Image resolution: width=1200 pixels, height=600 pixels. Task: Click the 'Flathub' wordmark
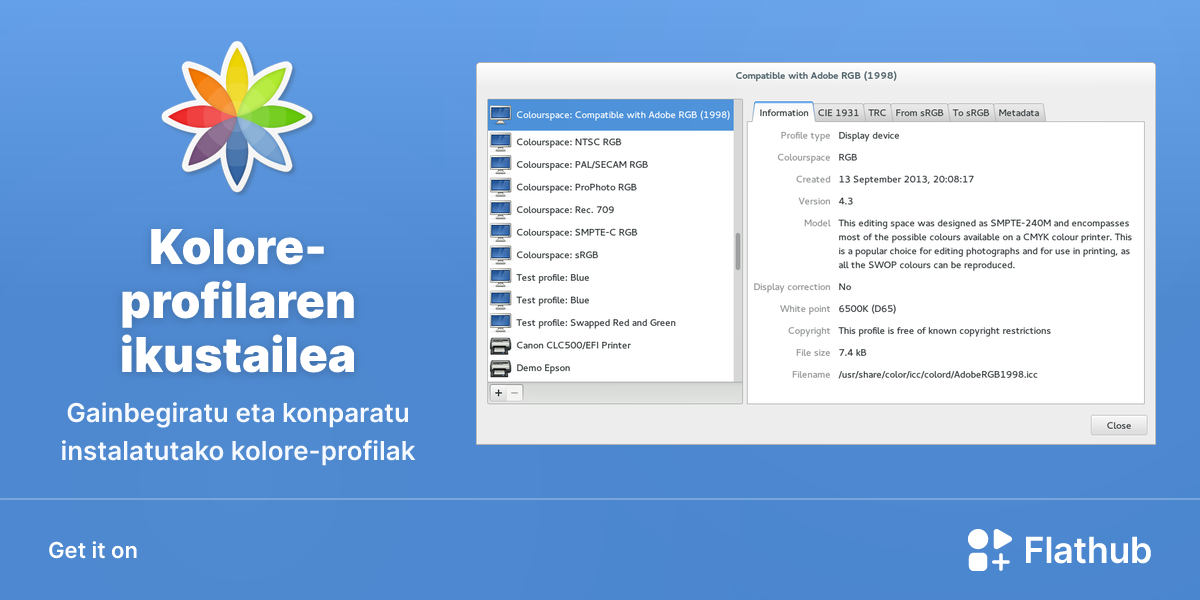click(x=1088, y=550)
